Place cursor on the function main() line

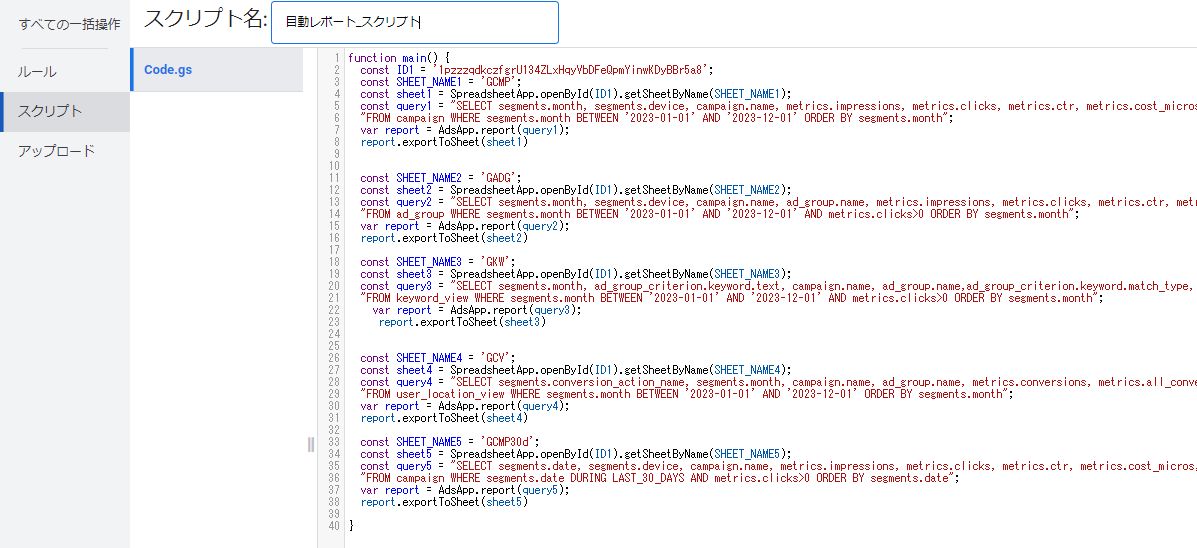(398, 58)
